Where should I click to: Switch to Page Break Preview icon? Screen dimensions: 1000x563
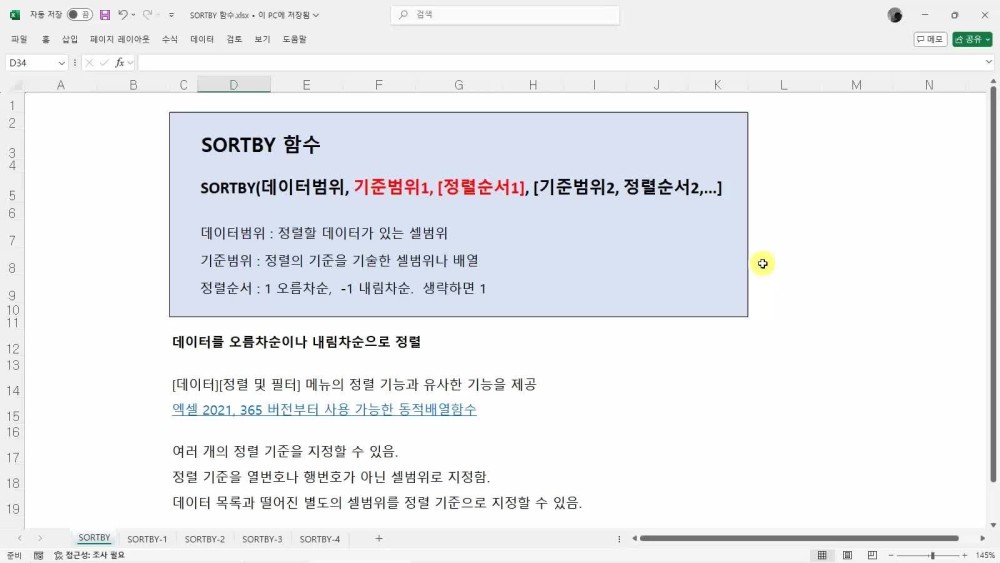point(870,555)
